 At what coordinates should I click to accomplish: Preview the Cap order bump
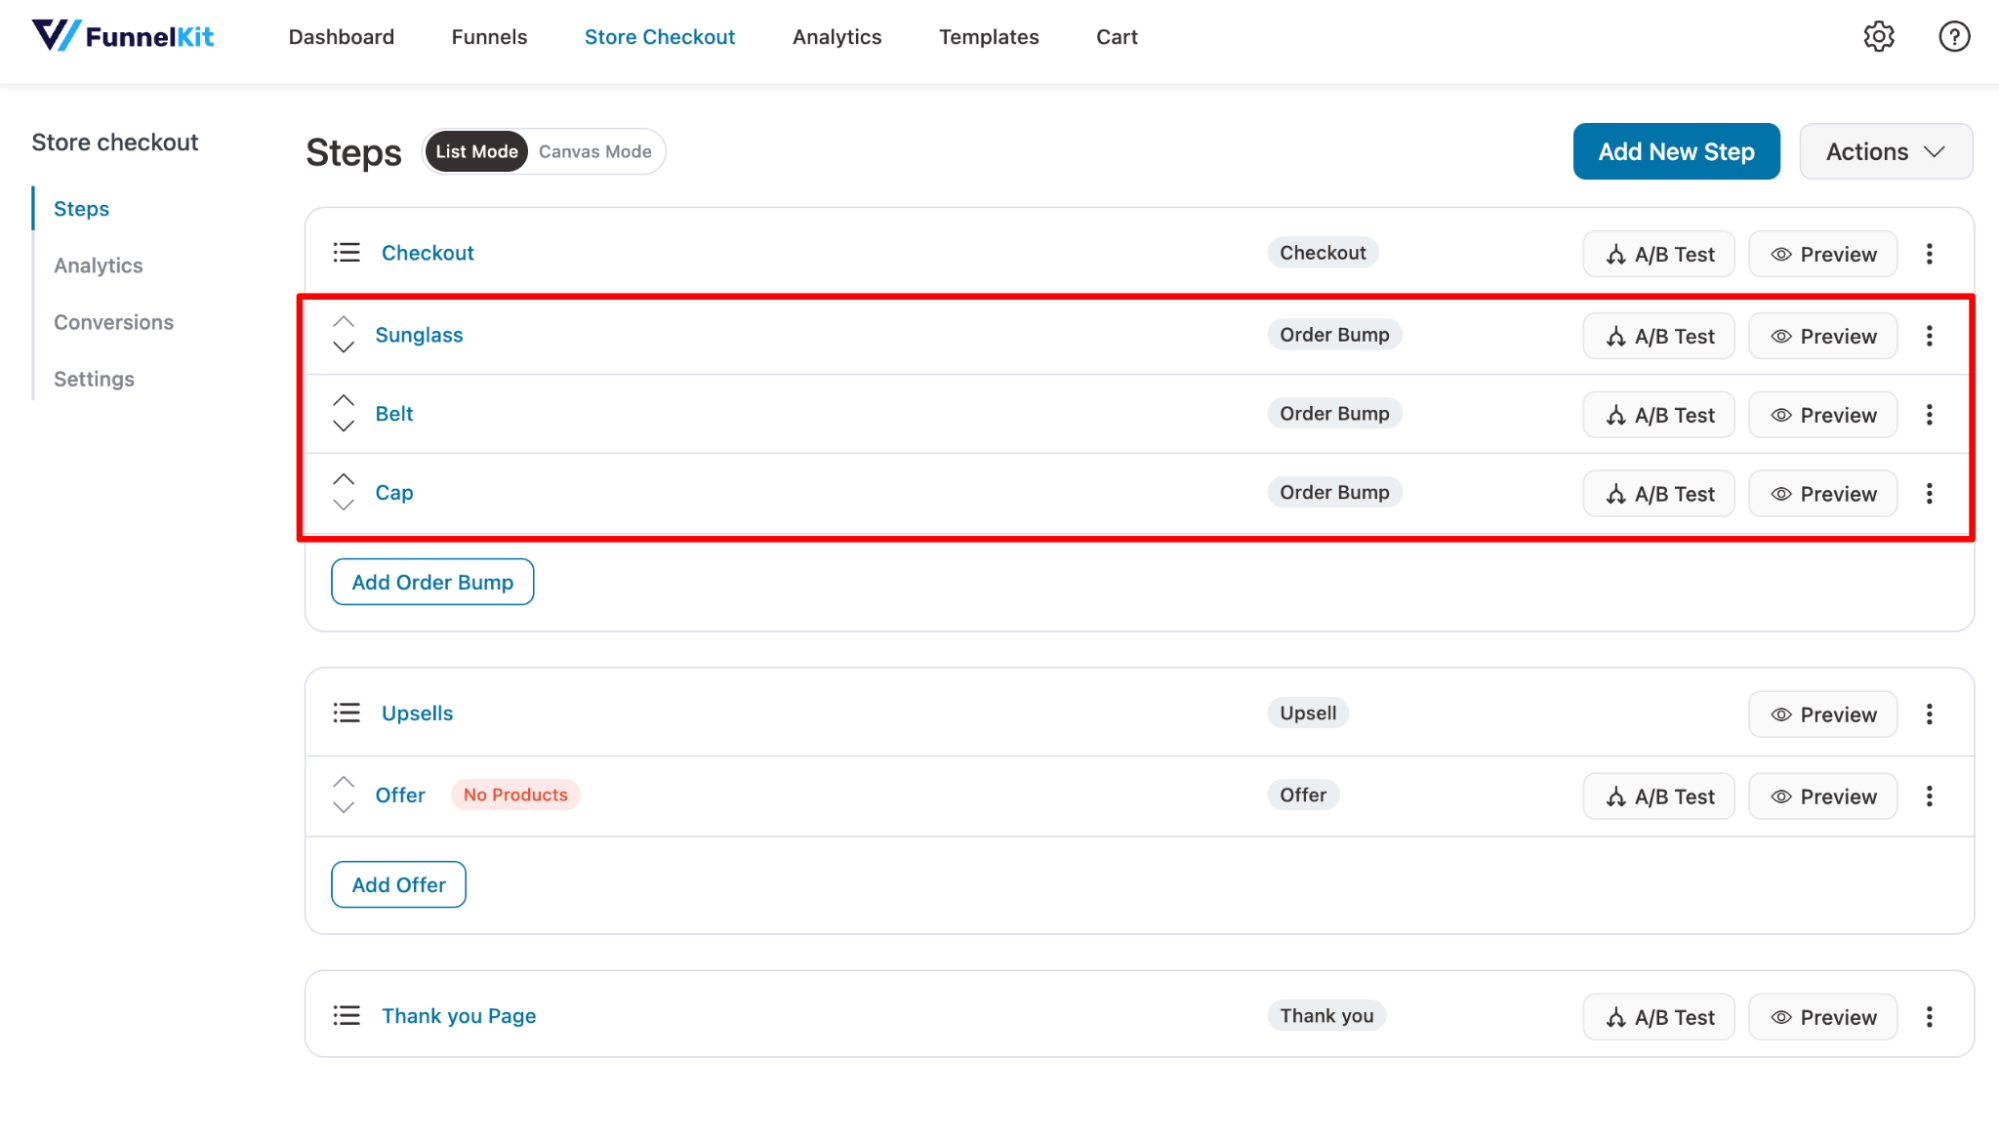1823,494
